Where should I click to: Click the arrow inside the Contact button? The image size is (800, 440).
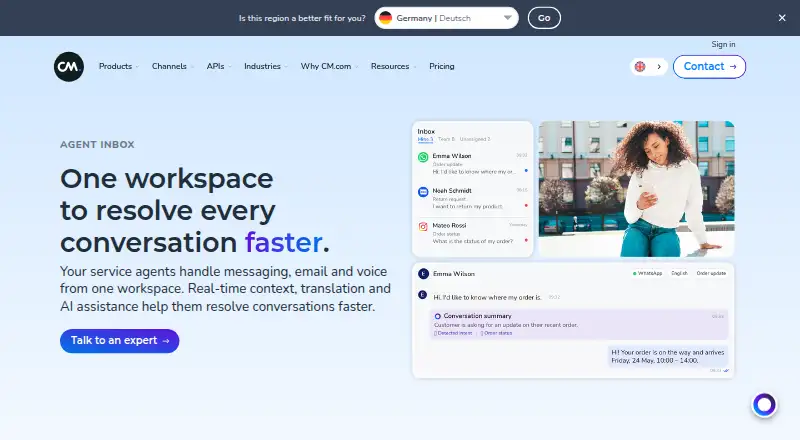click(733, 66)
